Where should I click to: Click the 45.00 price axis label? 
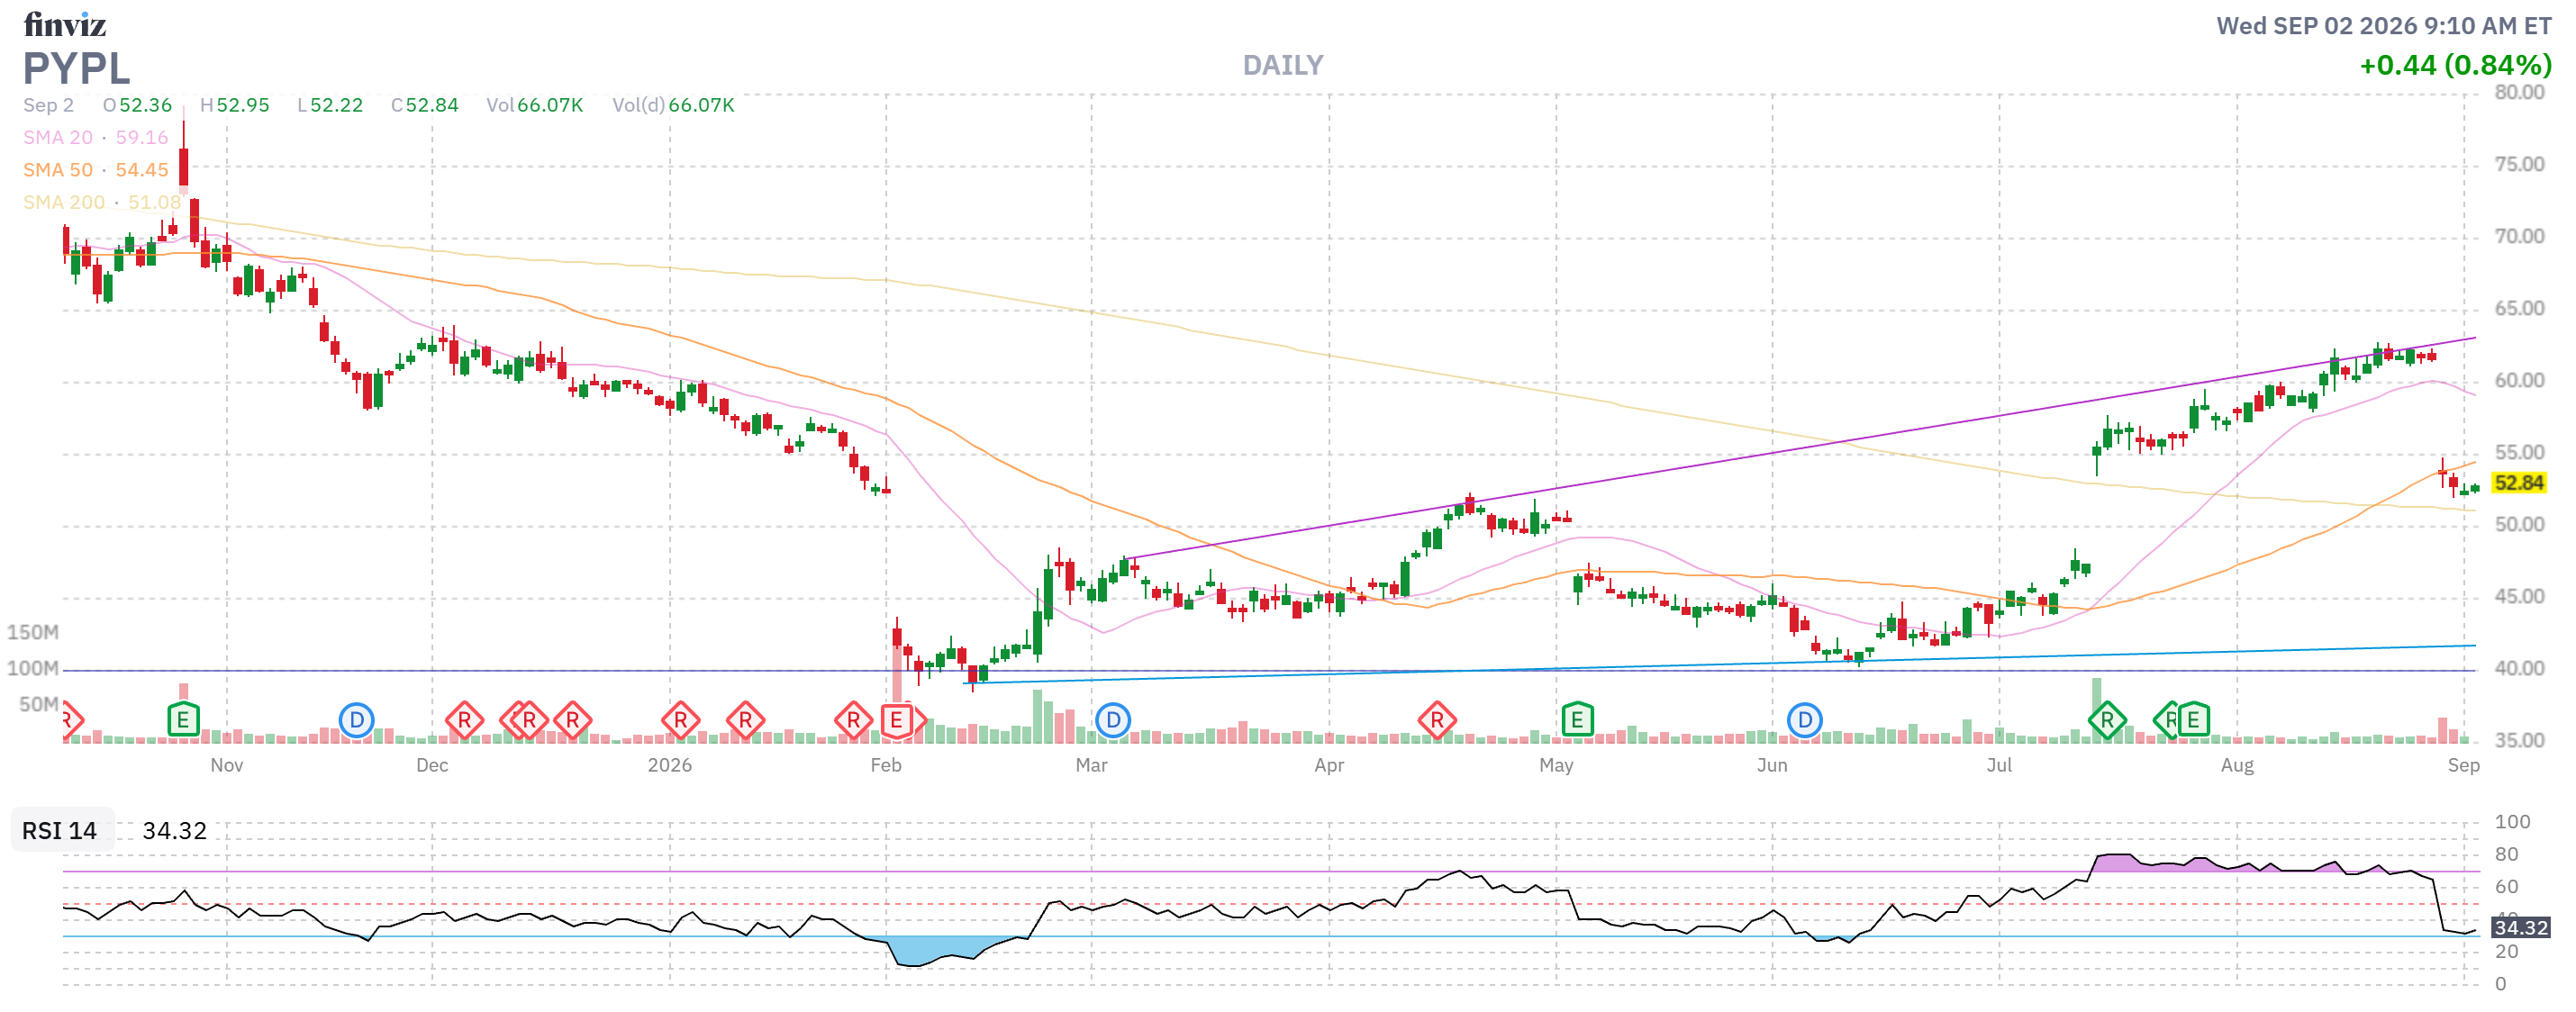[x=2519, y=596]
